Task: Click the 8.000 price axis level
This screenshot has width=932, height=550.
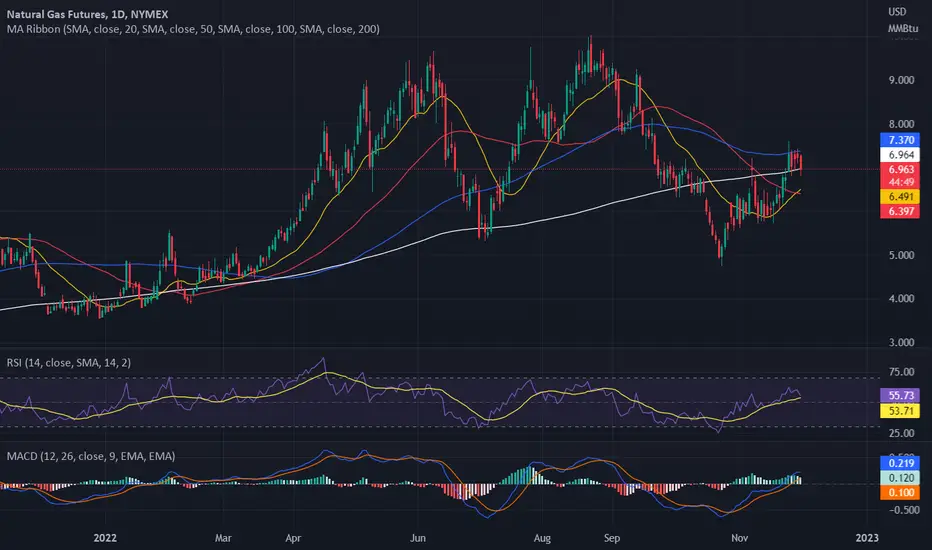Action: pos(901,124)
